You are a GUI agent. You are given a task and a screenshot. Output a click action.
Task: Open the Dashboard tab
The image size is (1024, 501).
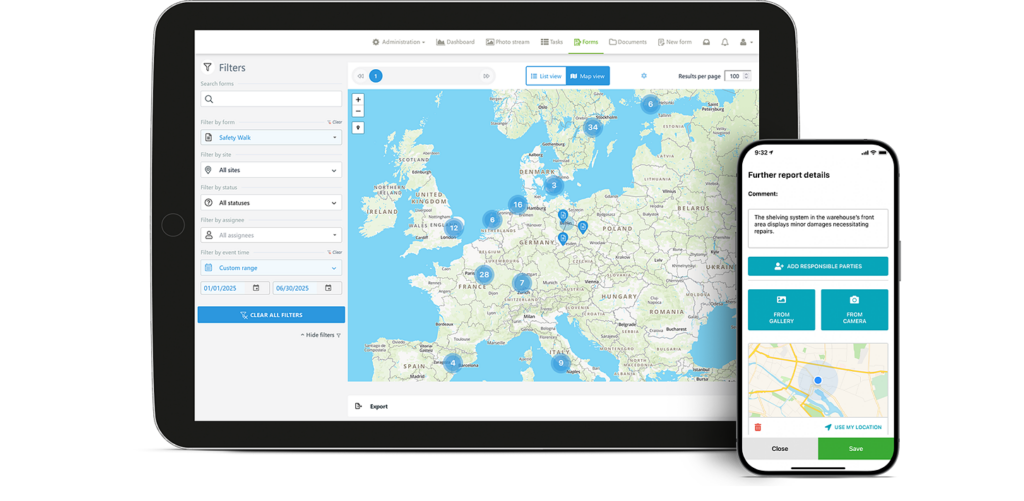(455, 42)
